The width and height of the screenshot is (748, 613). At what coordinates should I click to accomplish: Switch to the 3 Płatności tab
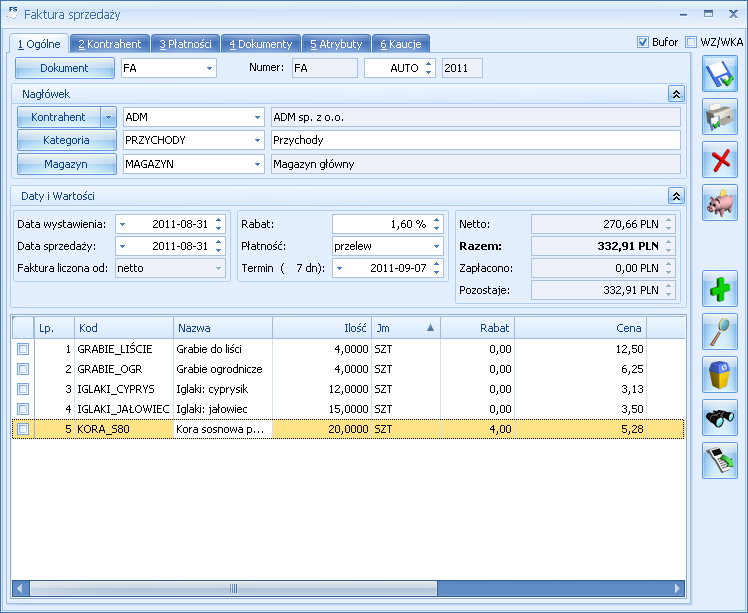click(186, 44)
